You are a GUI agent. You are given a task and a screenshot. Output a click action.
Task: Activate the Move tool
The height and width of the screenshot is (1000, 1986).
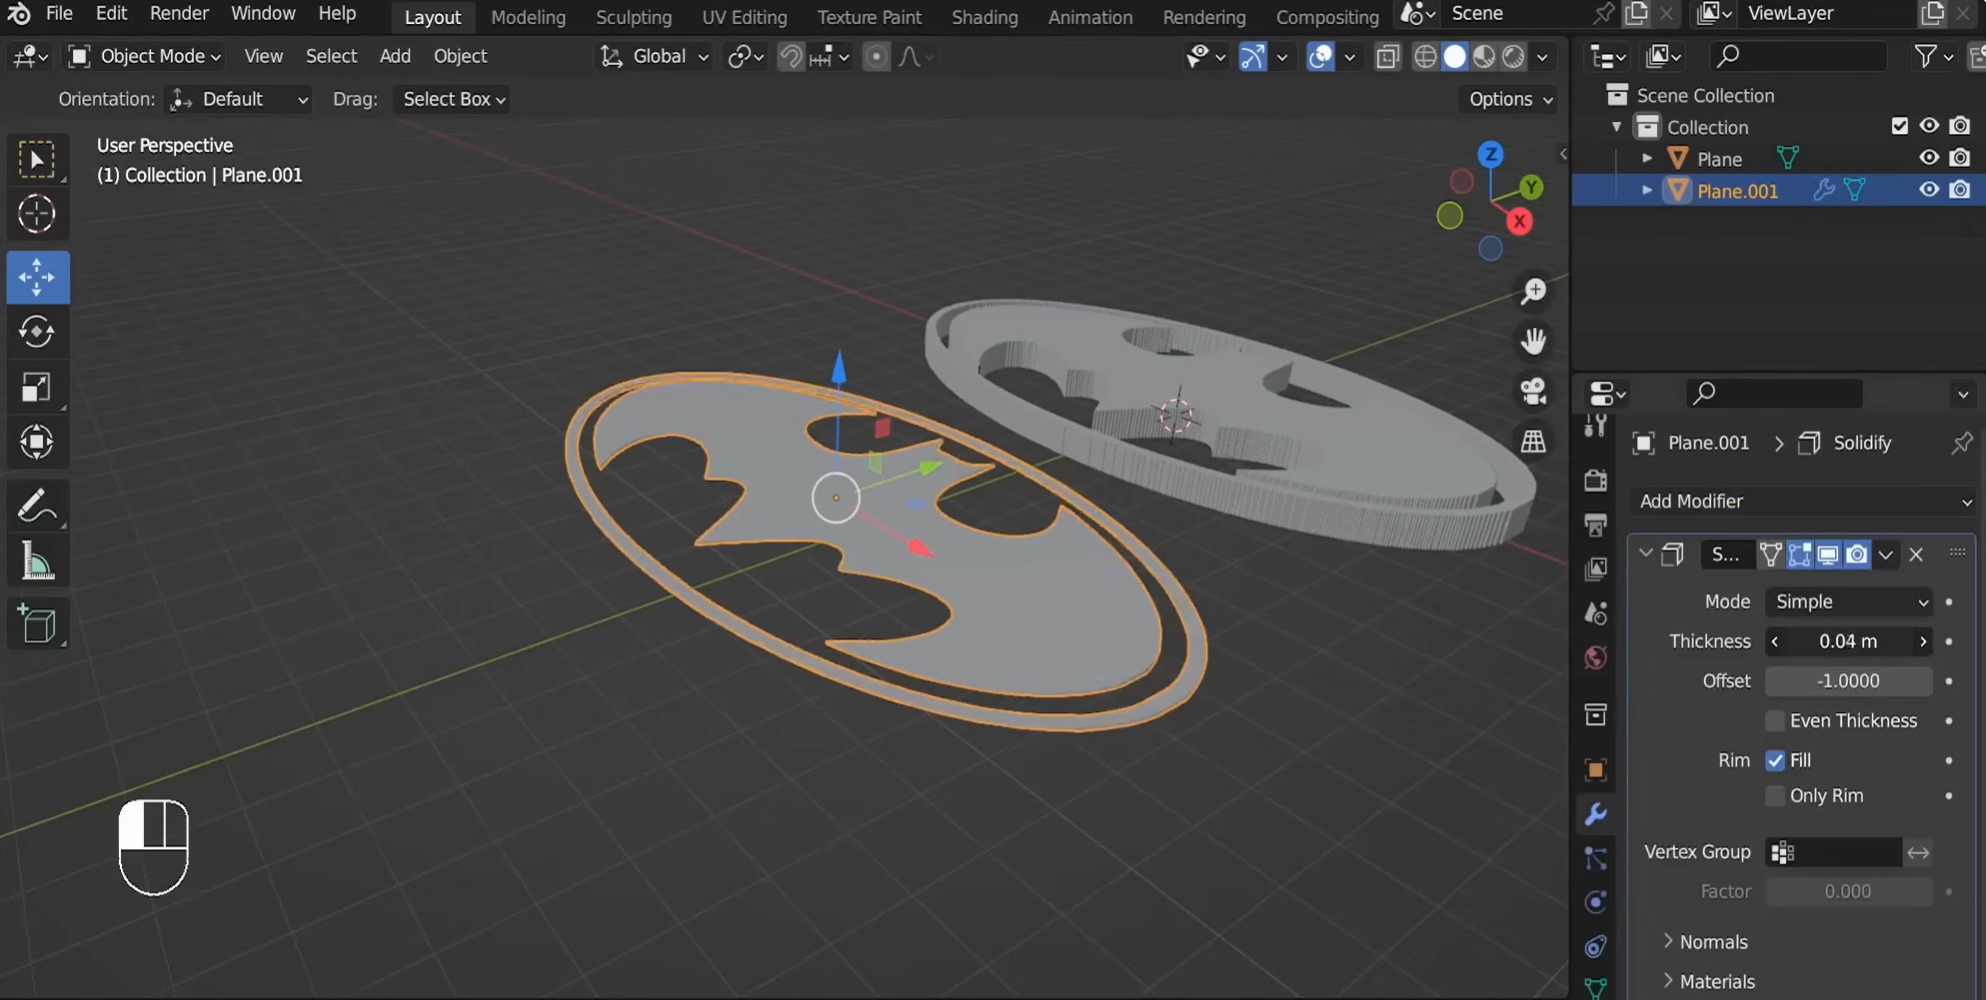[37, 277]
